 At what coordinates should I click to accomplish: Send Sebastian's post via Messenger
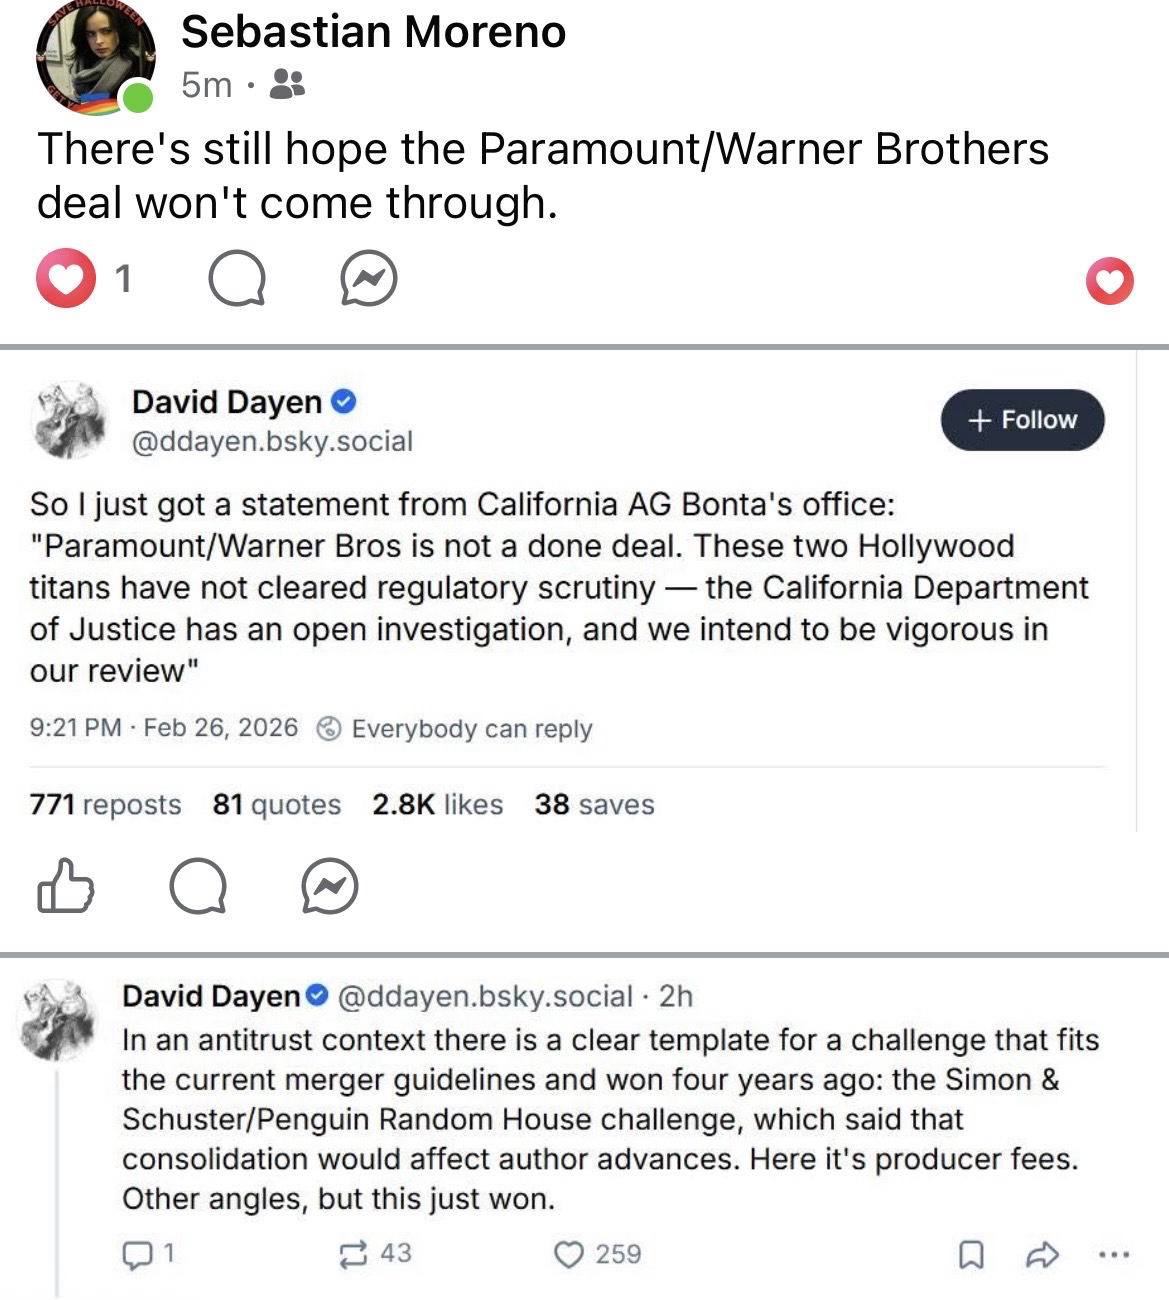[368, 279]
